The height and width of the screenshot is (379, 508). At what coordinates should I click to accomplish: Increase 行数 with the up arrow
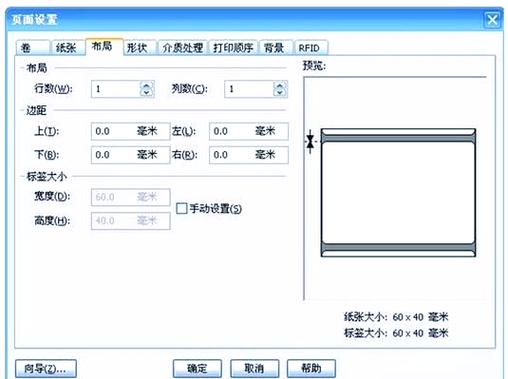(147, 86)
